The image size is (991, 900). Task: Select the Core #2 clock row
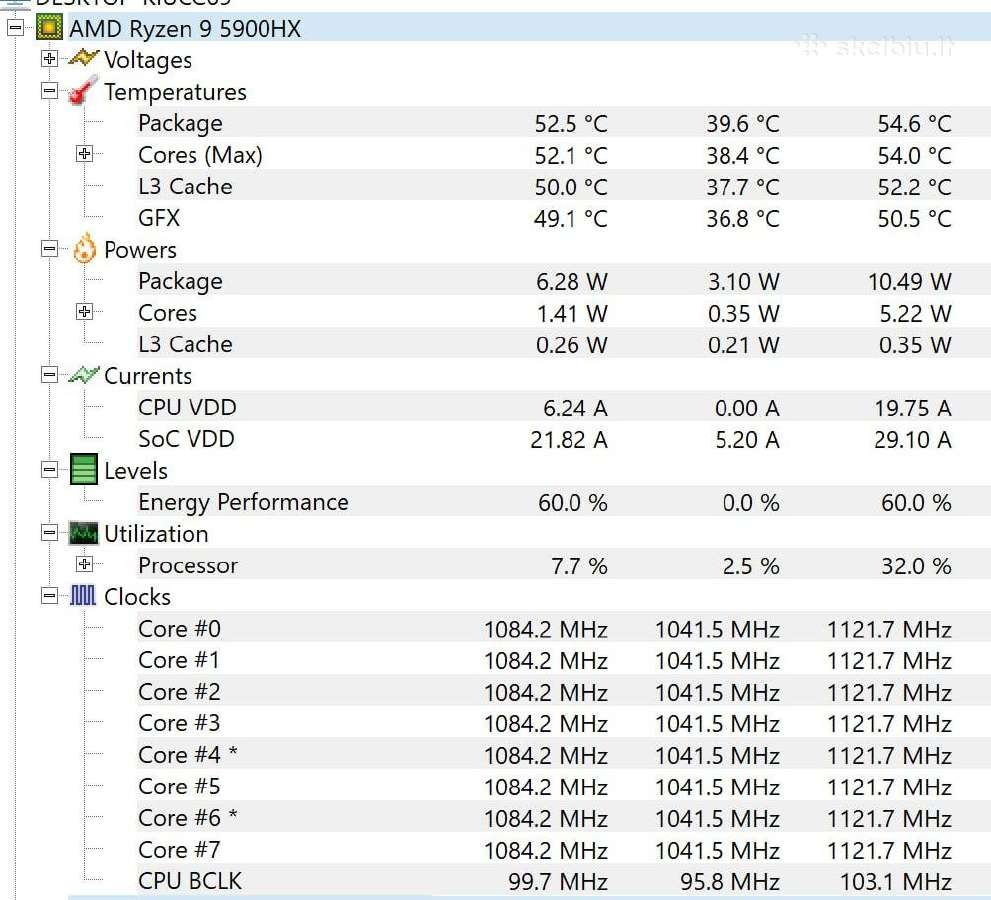coord(564,691)
